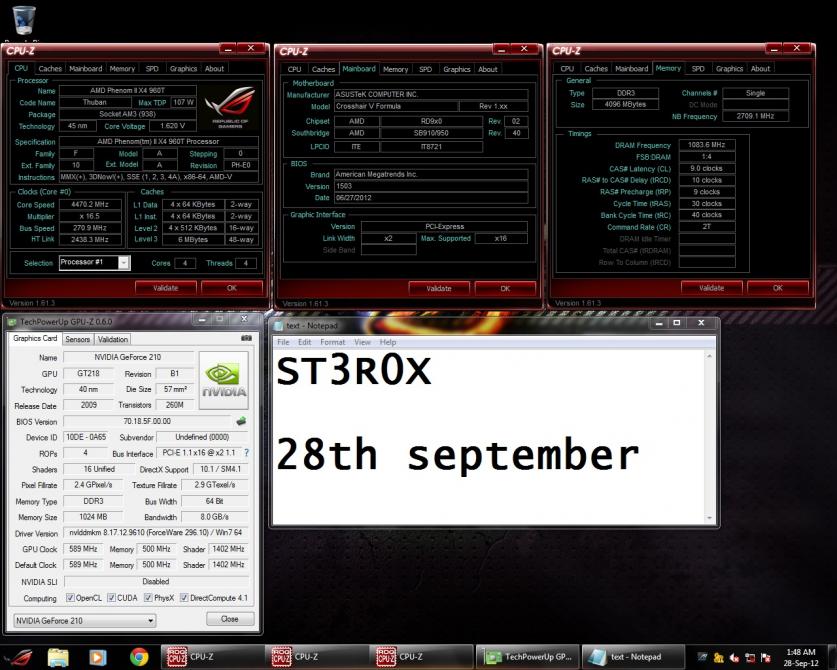
Task: Click GPU-Z screenshot camera icon
Action: tap(246, 338)
